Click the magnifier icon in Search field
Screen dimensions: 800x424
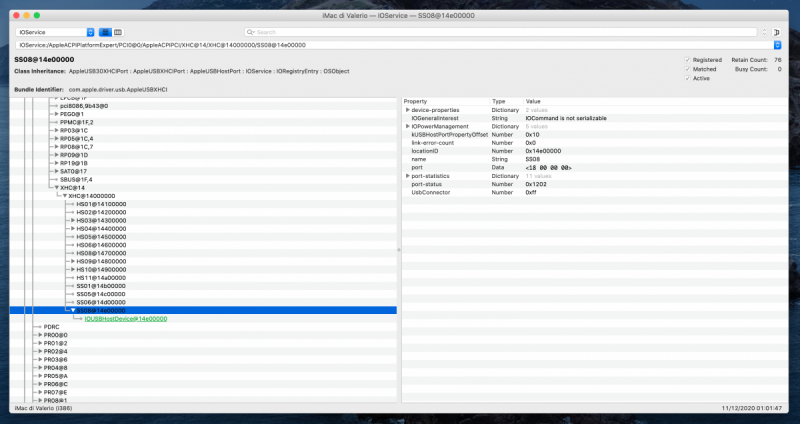251,32
